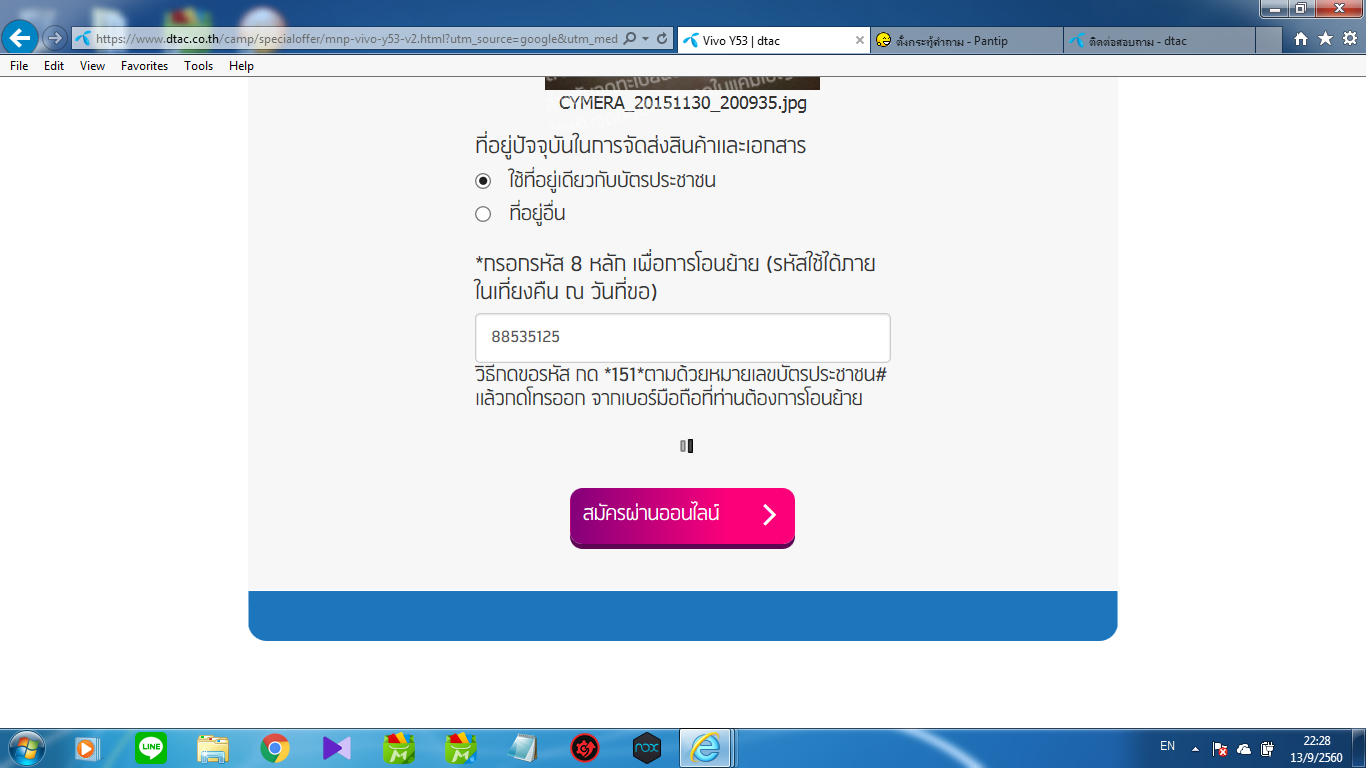Click the pink 'สมัครผ่านออนไลน์' button
Screen dimensions: 1366x768
coord(682,516)
